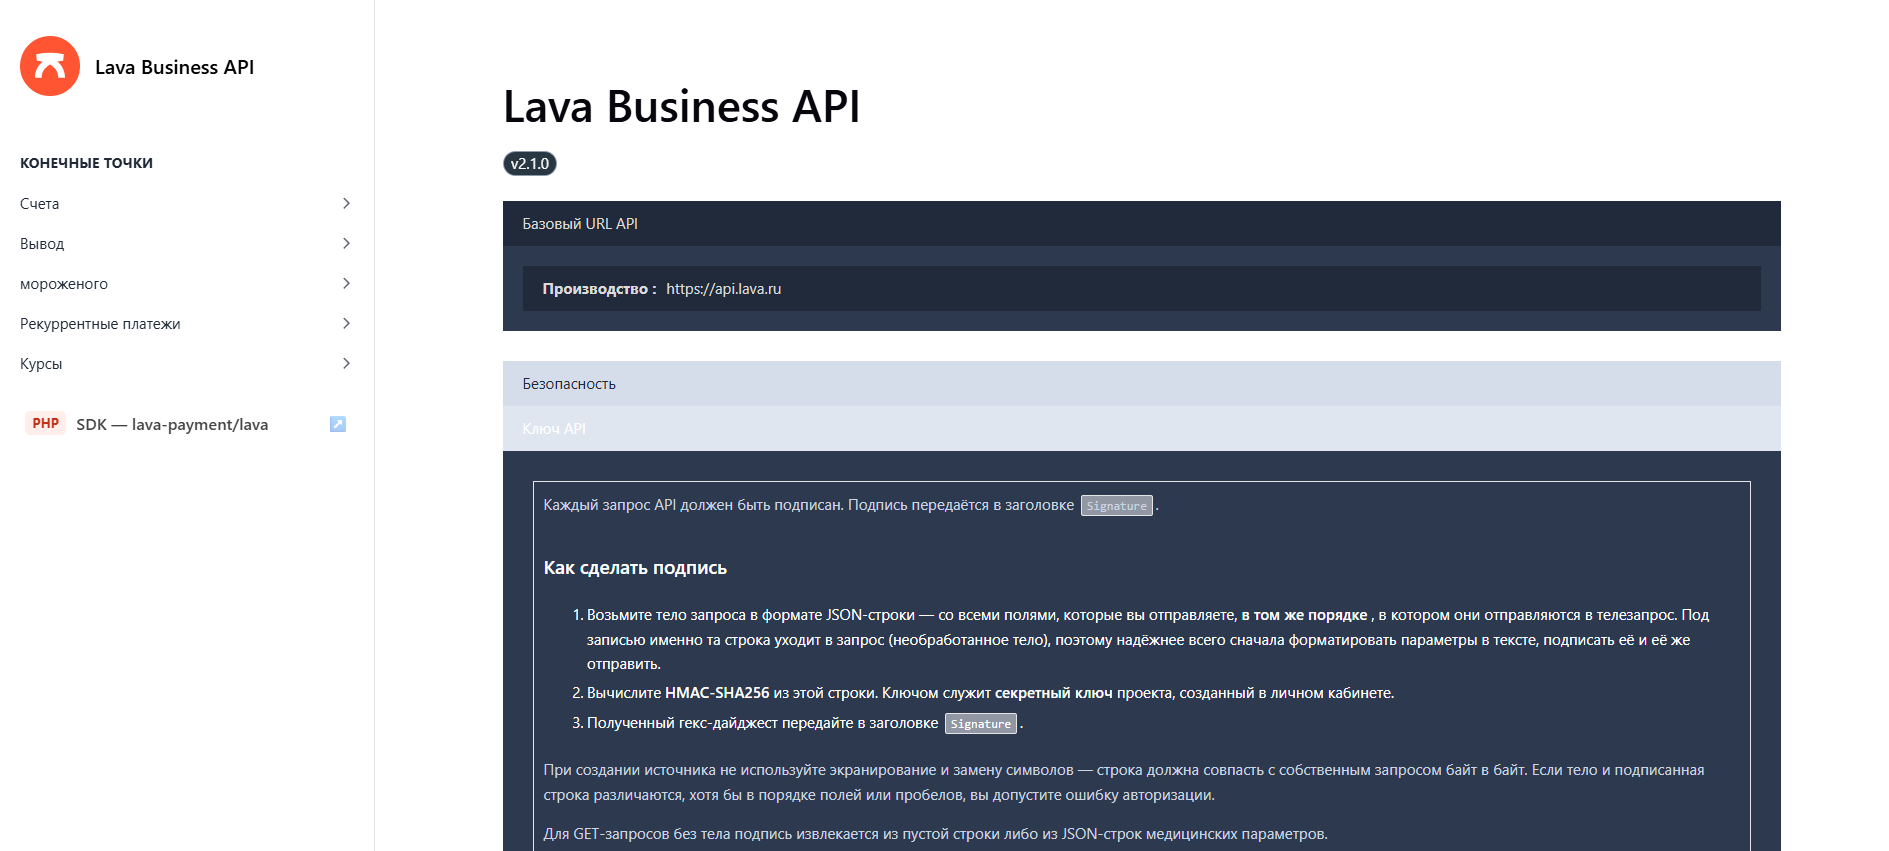Click the bold в том же порядке text

[1304, 615]
